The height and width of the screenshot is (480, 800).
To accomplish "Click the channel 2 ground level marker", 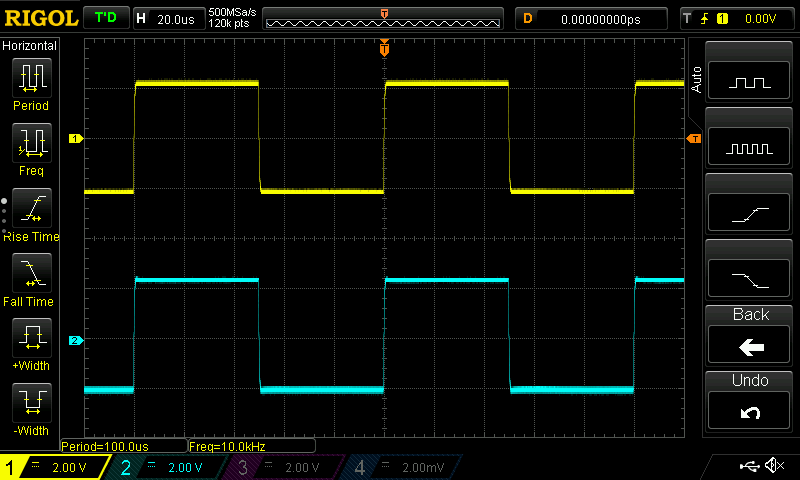I will [76, 340].
